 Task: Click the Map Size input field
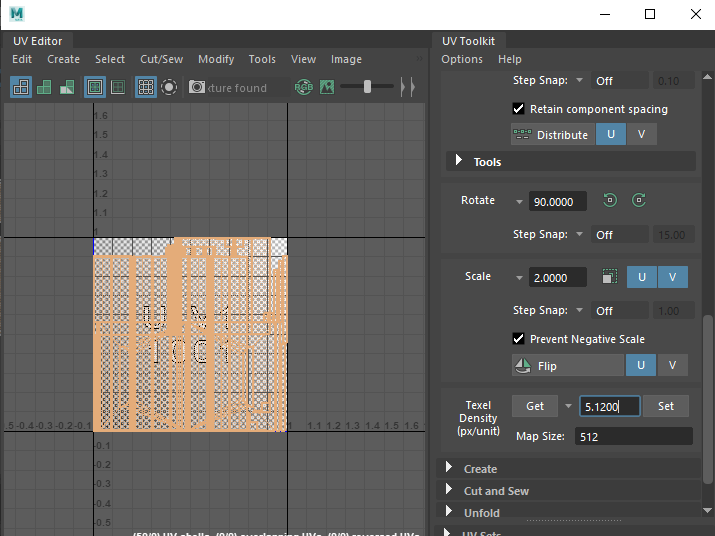click(632, 436)
